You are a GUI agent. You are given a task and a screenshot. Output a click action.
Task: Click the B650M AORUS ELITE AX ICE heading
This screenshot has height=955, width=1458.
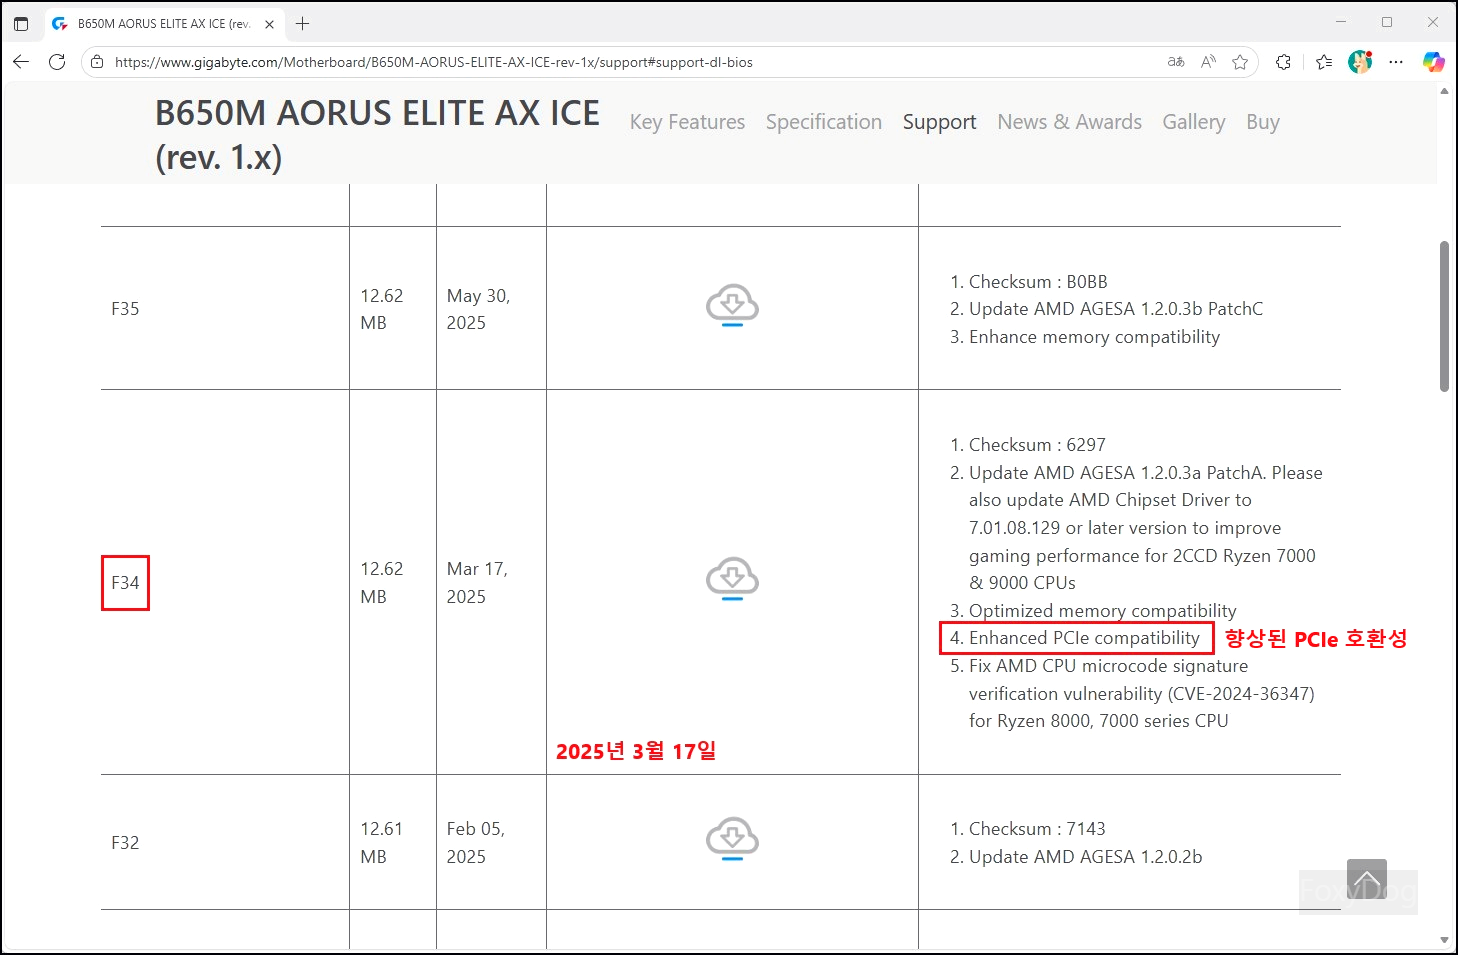pos(377,135)
